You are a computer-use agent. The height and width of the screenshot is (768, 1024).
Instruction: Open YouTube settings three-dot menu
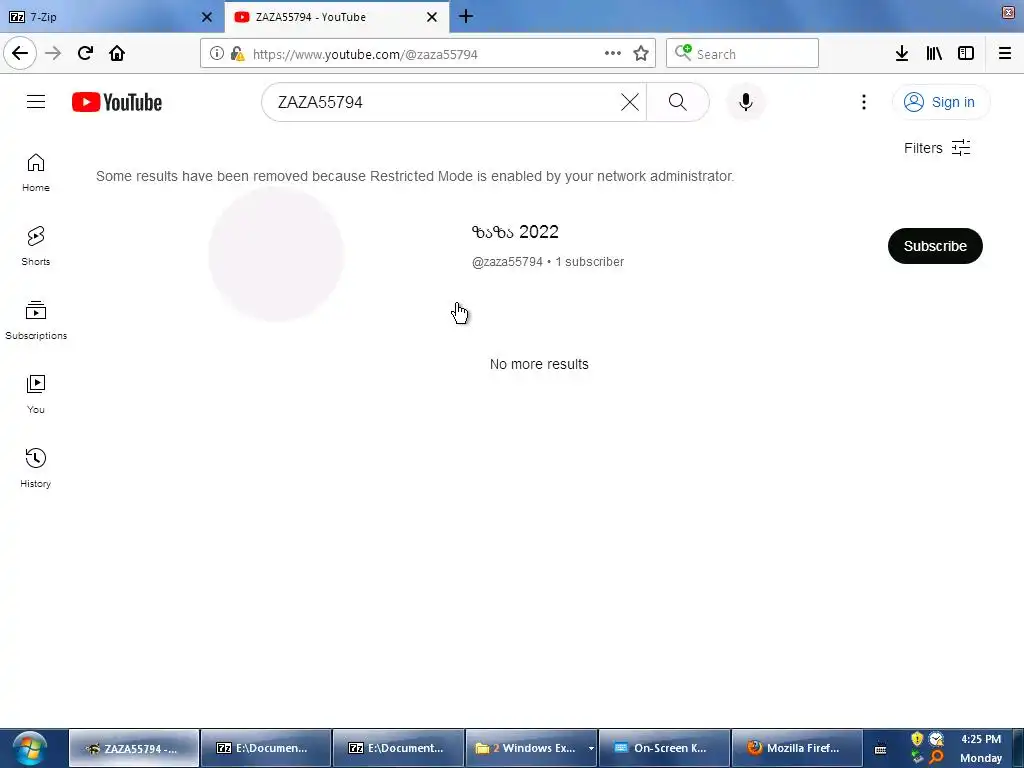[863, 102]
